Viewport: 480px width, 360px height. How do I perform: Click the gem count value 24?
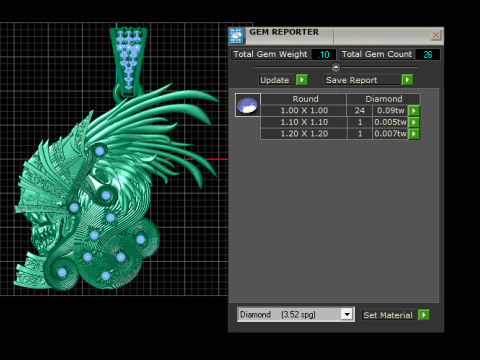coord(359,111)
